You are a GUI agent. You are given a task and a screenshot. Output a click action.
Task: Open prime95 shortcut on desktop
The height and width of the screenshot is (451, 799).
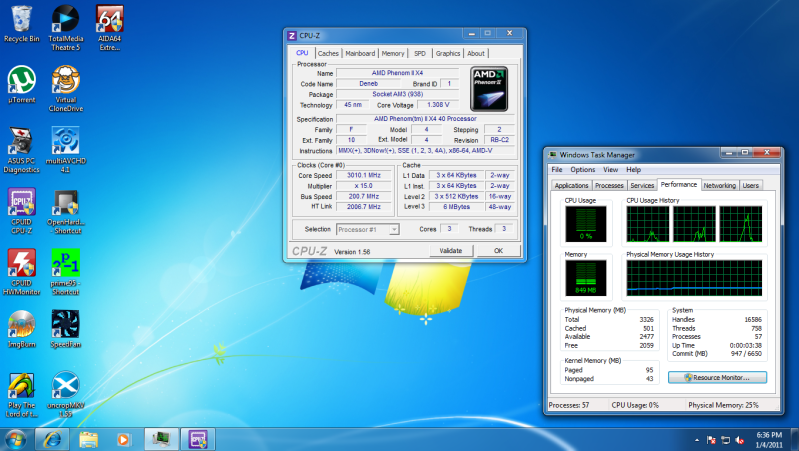pyautogui.click(x=66, y=273)
